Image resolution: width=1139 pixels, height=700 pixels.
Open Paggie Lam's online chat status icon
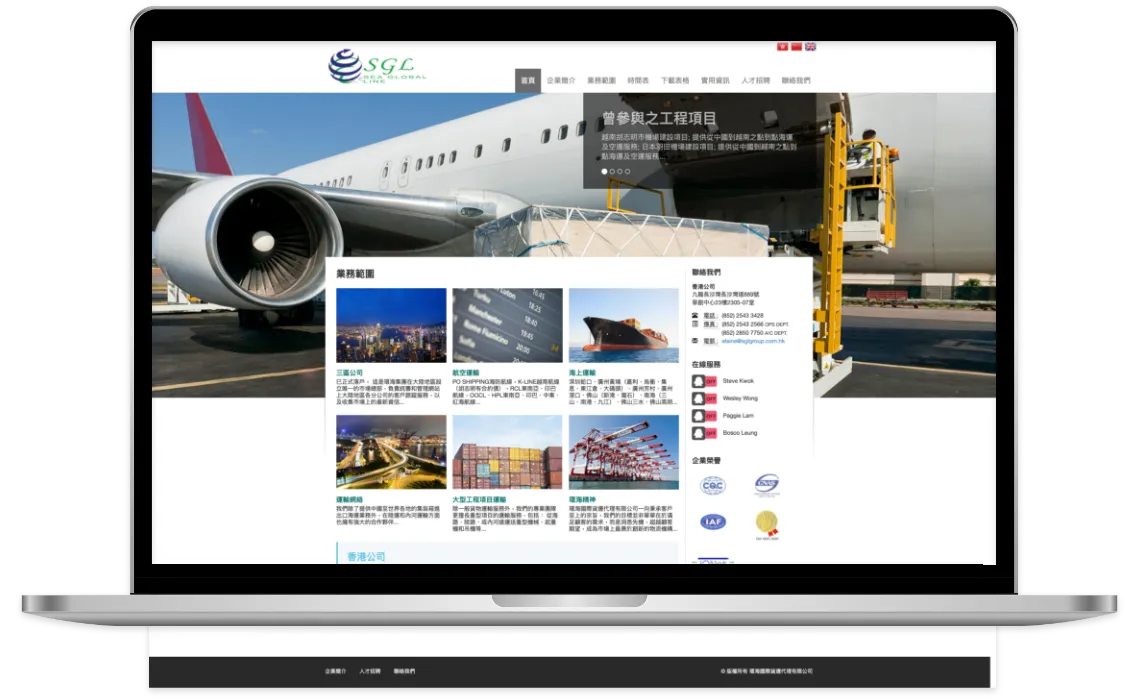704,416
